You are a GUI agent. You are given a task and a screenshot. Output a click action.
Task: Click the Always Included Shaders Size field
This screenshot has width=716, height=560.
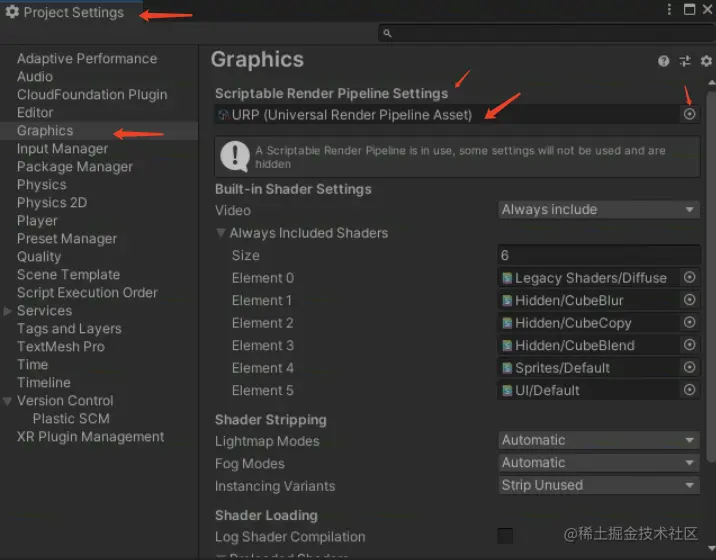coord(599,255)
